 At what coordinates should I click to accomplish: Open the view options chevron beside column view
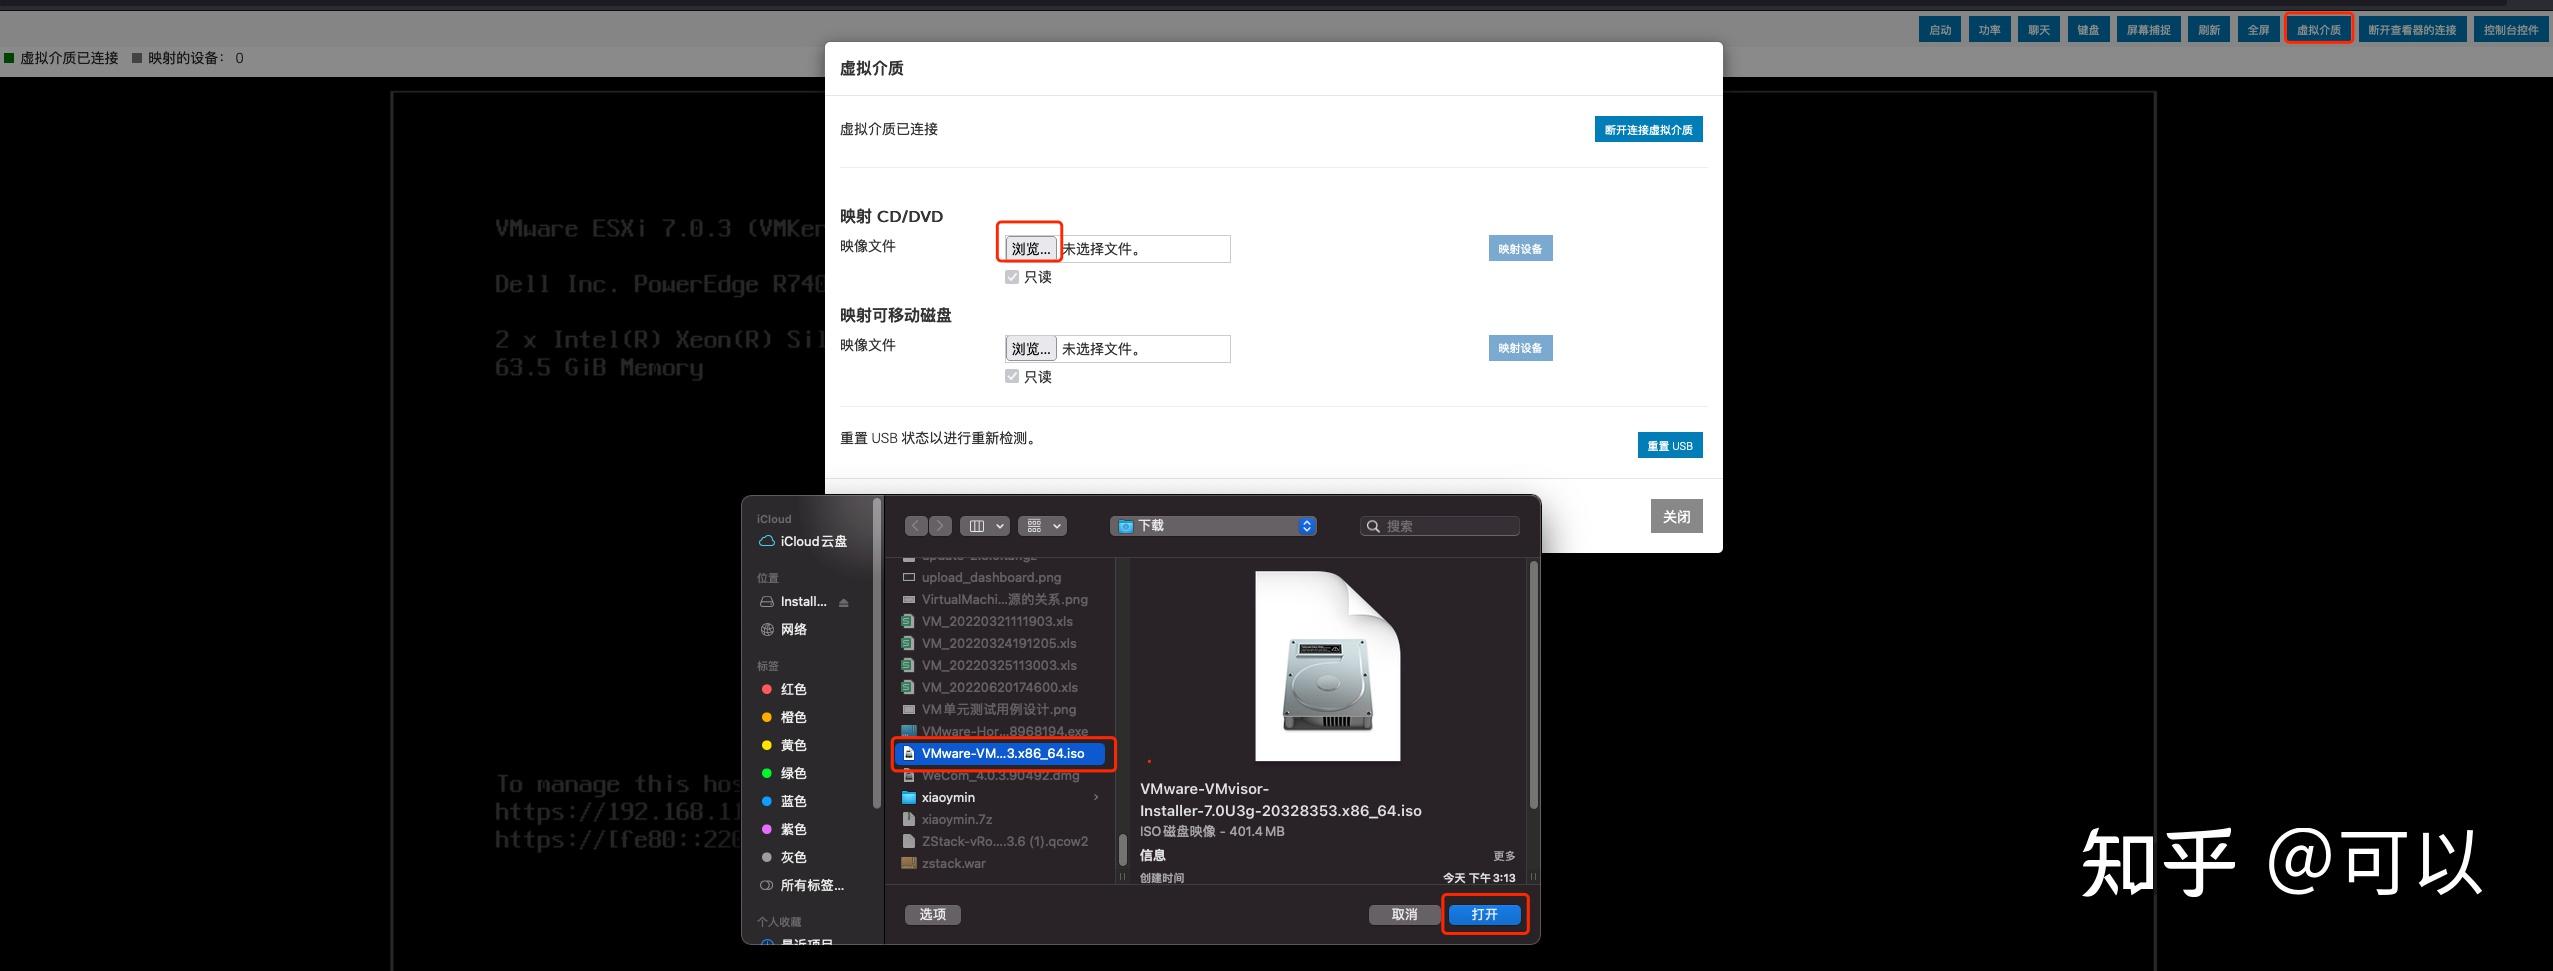[x=1000, y=526]
